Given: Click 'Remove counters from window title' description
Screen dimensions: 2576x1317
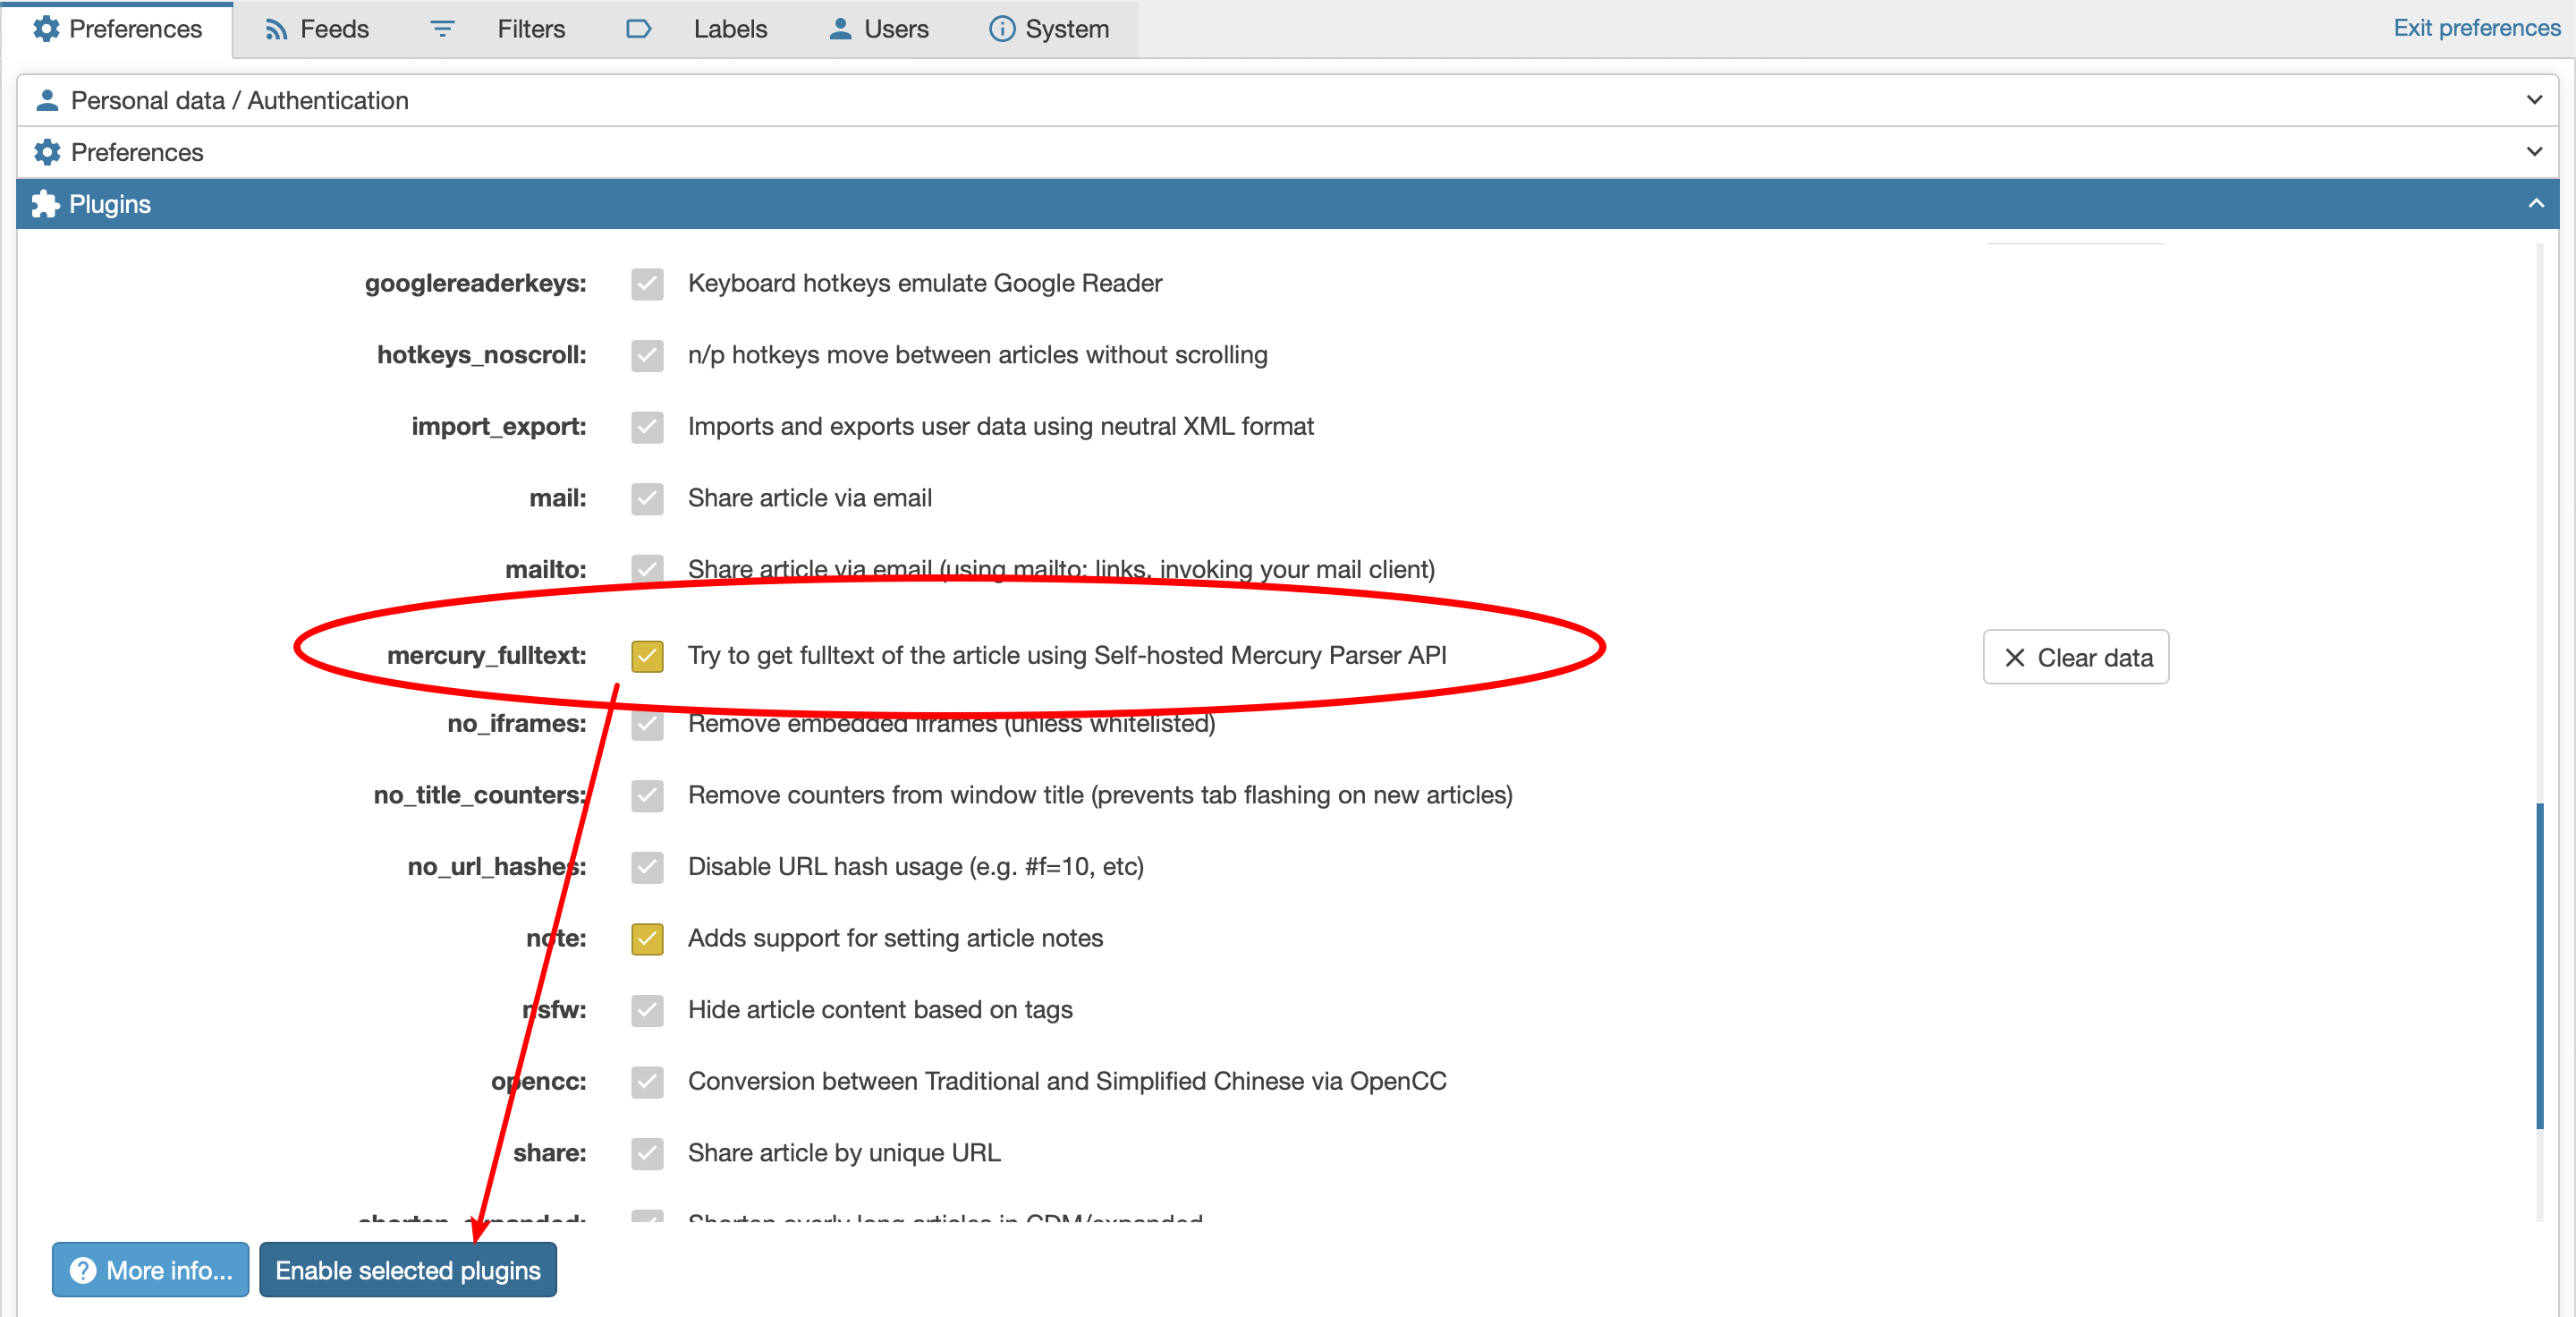Looking at the screenshot, I should pos(1100,795).
